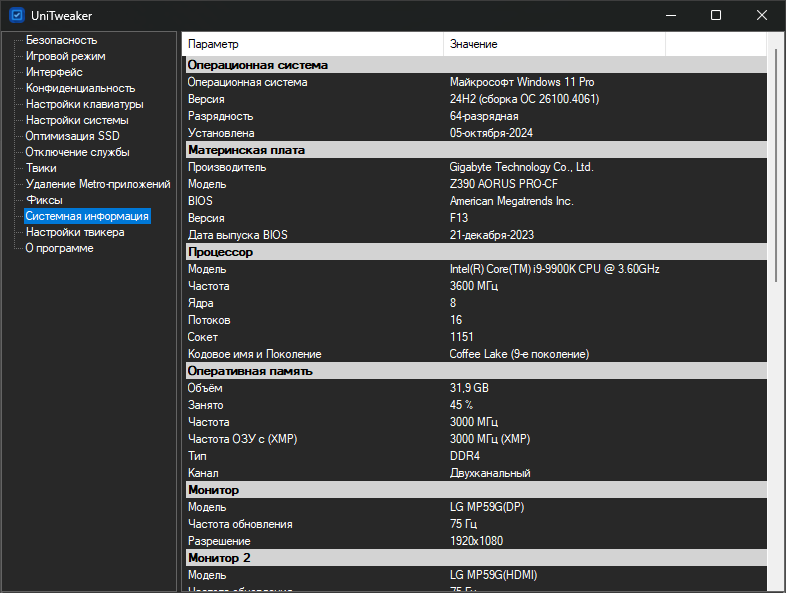Open Настройки системы in tree
This screenshot has height=593, width=786.
click(77, 120)
